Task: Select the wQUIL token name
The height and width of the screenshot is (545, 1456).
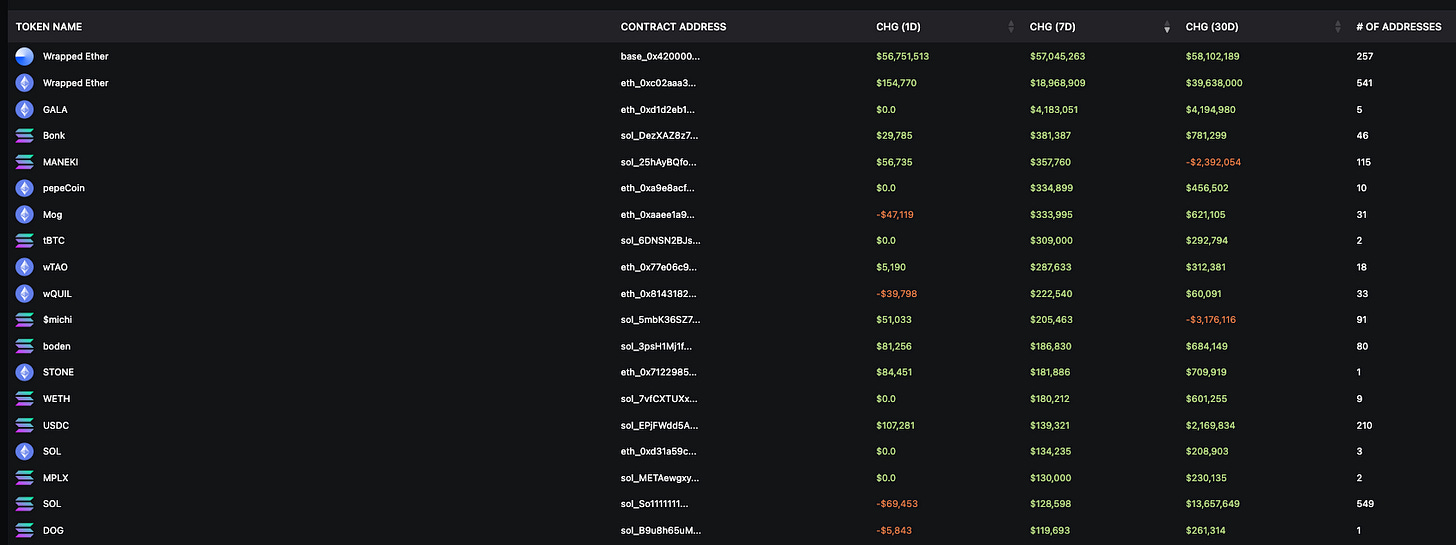Action: (x=57, y=293)
